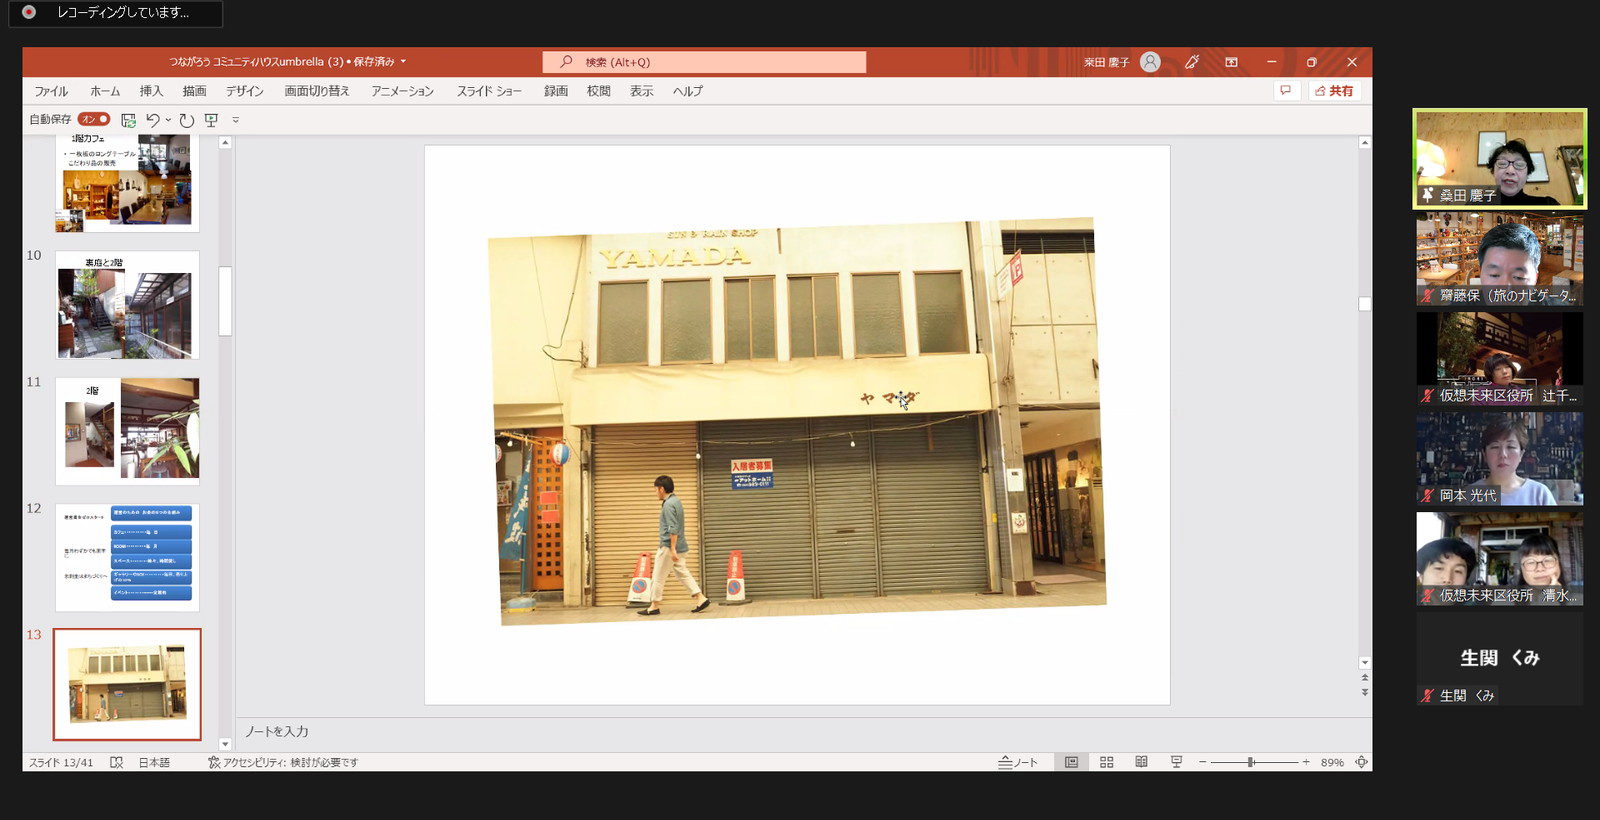1600x820 pixels.
Task: Click the zoom in plus button
Action: click(1306, 762)
